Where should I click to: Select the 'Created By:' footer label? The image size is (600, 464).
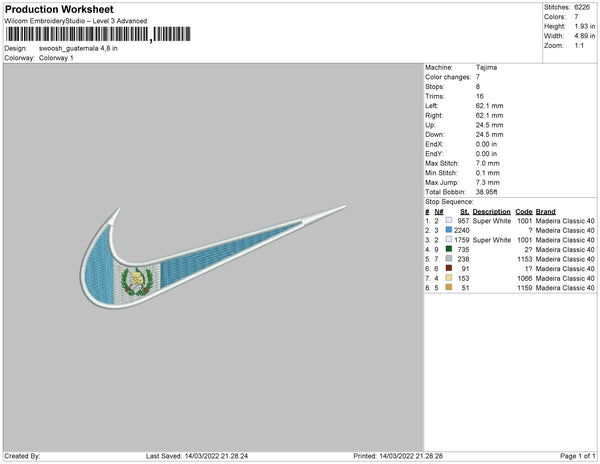point(22,456)
